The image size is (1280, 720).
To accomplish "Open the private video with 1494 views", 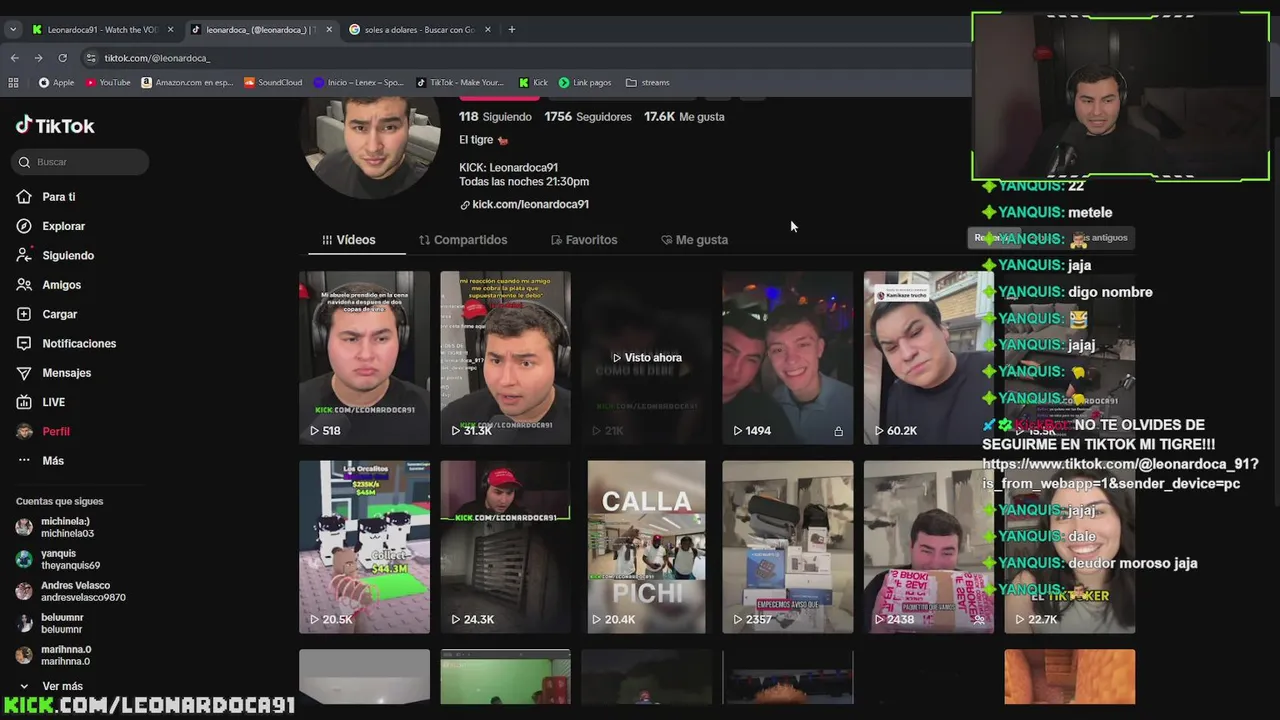I will (x=787, y=357).
